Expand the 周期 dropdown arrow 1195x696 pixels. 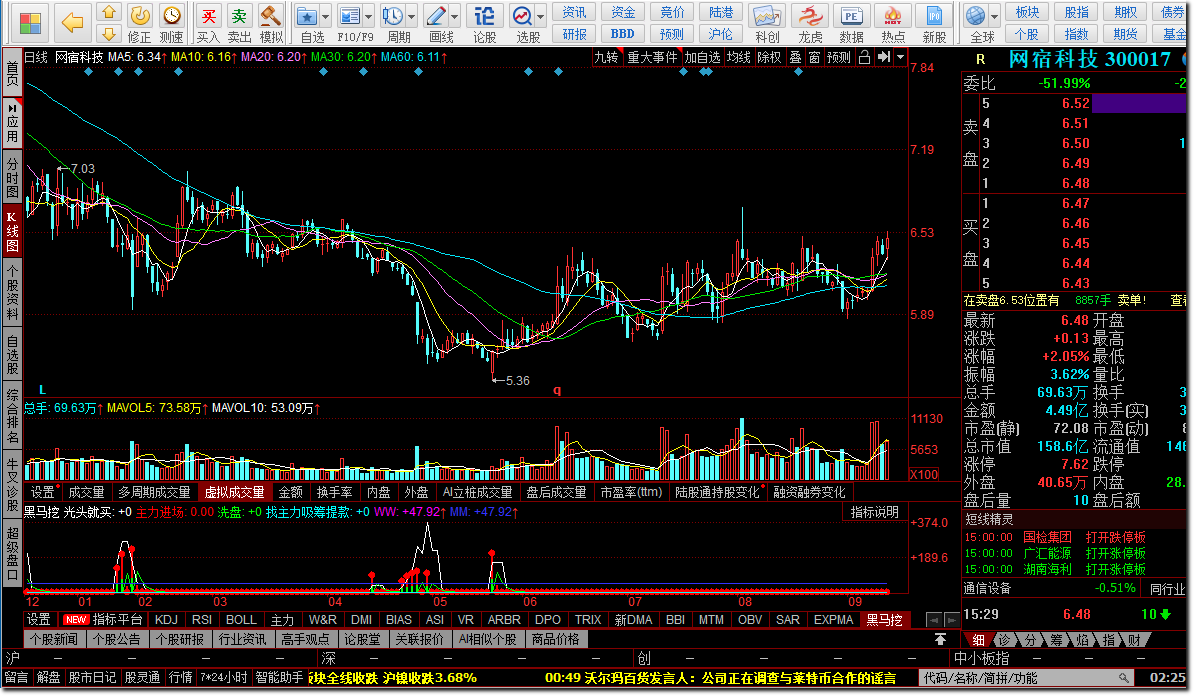coord(412,16)
